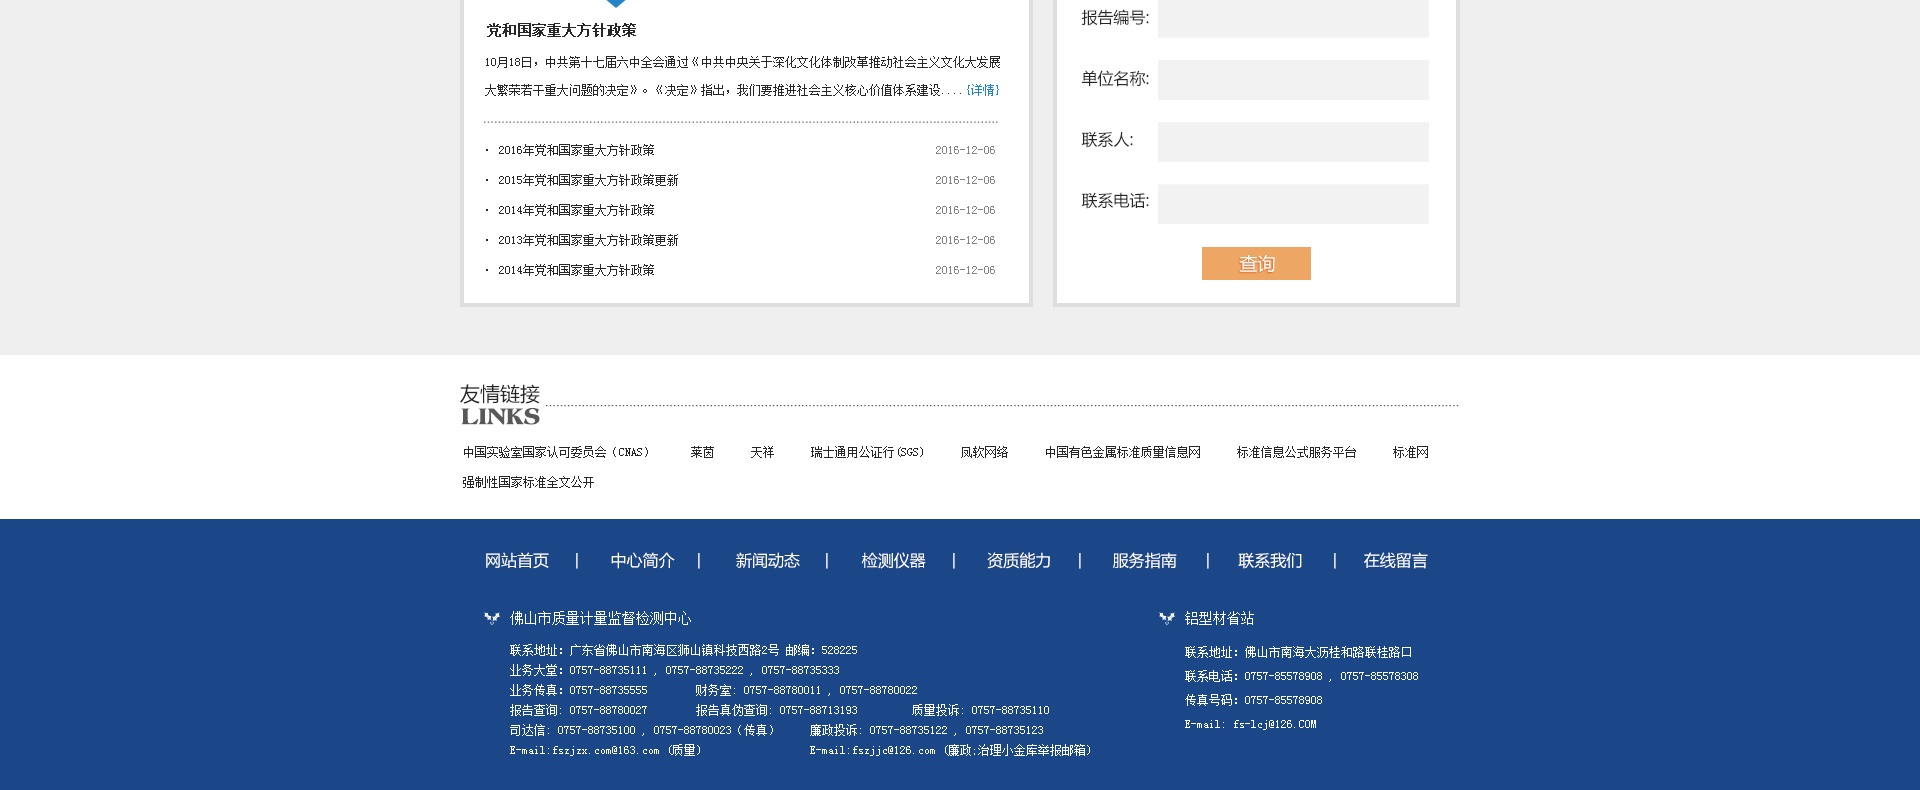The height and width of the screenshot is (790, 1920).
Task: Select 检测仪器 in footer navigation
Action: point(893,561)
